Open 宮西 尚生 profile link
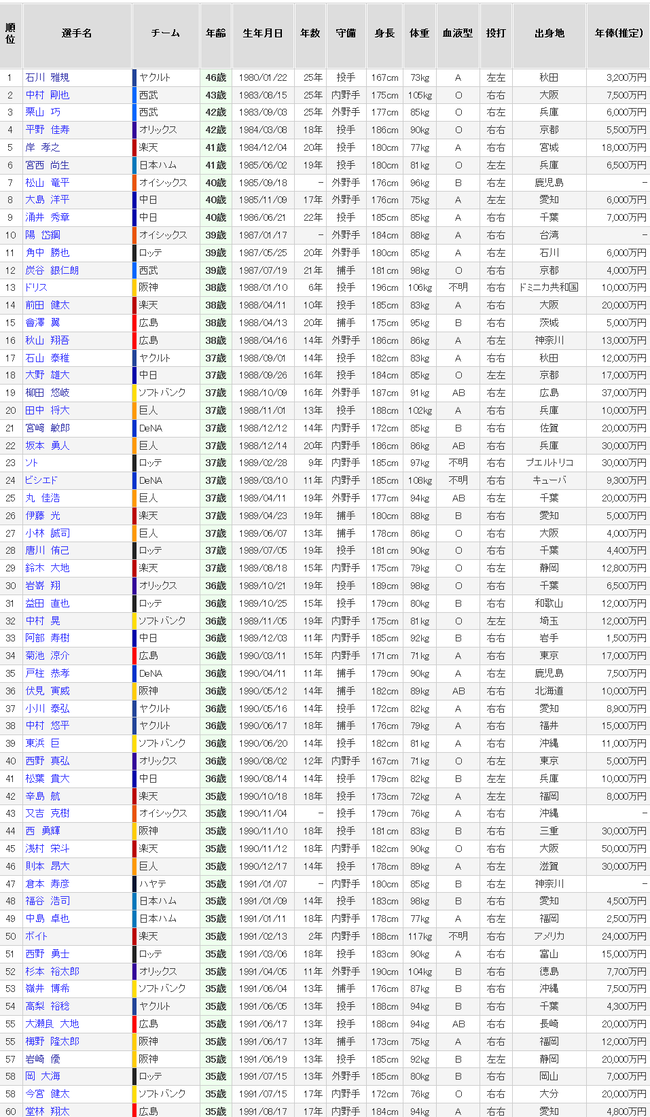Viewport: 650px width, 1117px height. 47,165
